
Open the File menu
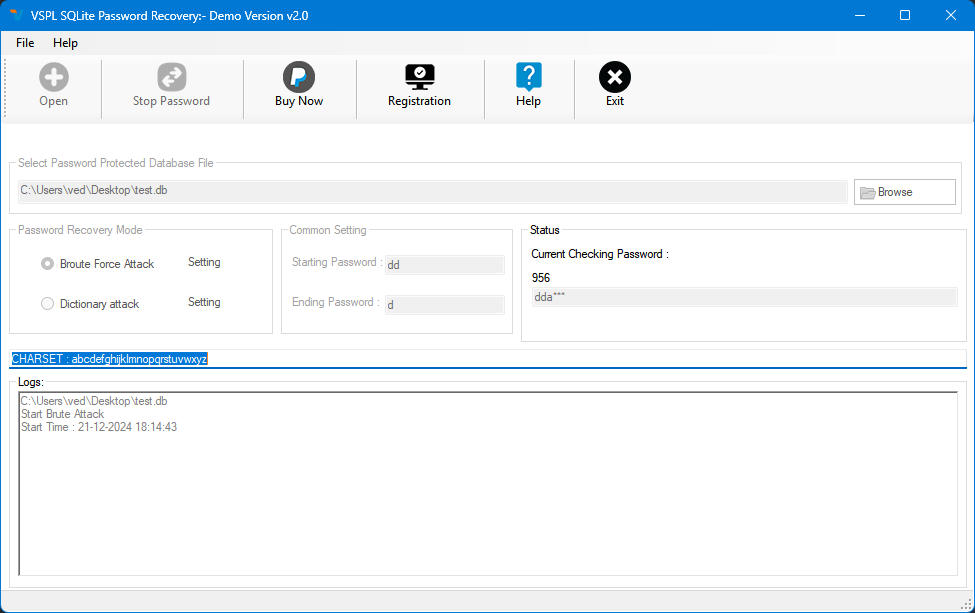pos(25,43)
